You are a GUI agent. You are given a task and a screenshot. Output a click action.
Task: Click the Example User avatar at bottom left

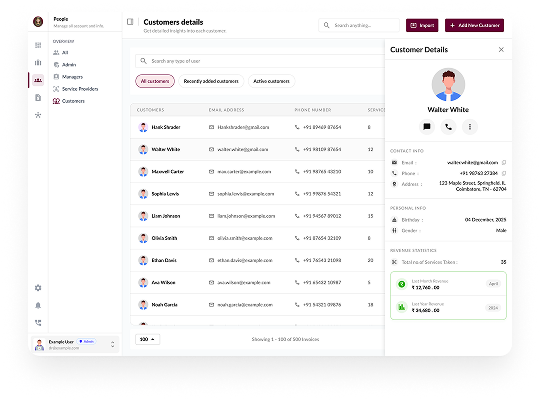[40, 345]
